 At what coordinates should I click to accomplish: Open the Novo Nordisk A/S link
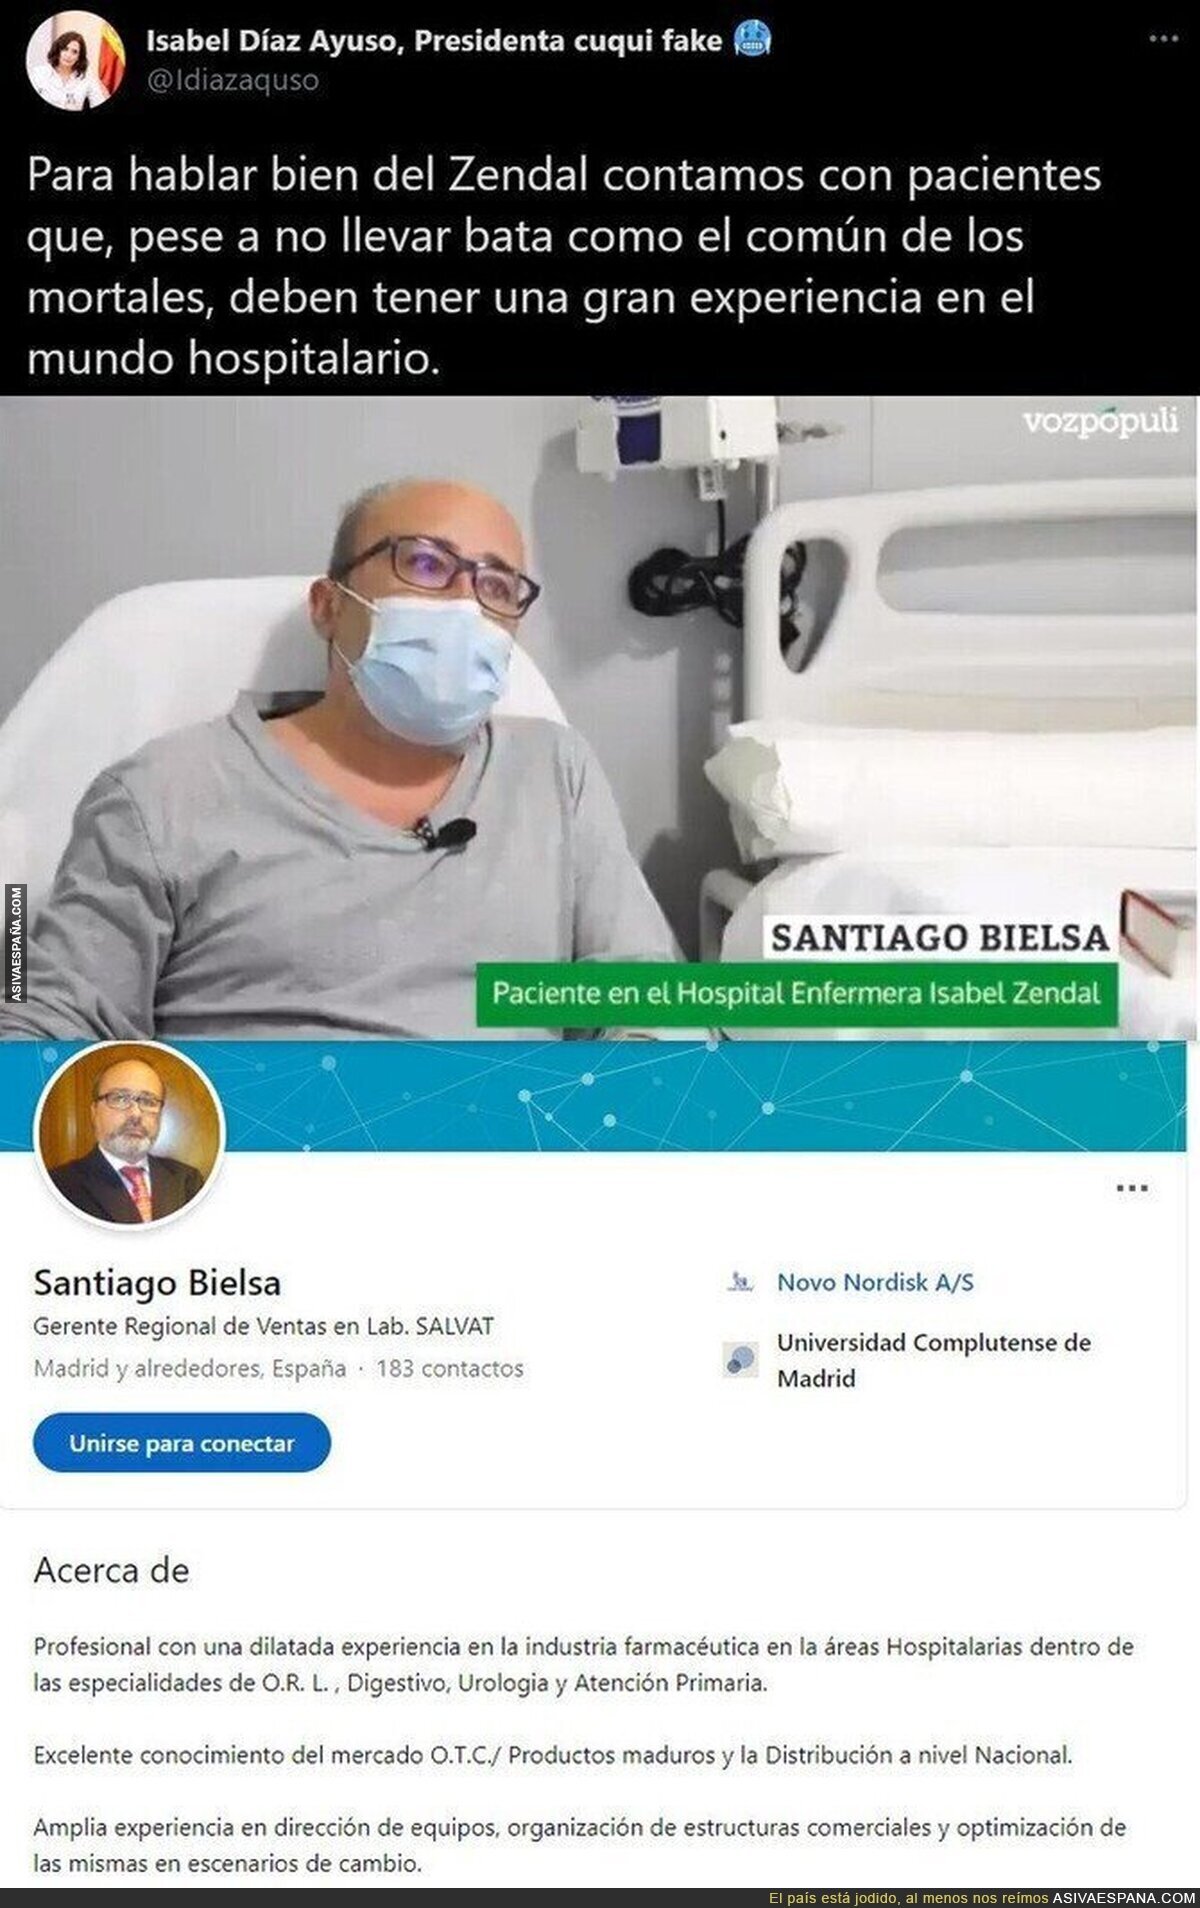click(x=875, y=1282)
